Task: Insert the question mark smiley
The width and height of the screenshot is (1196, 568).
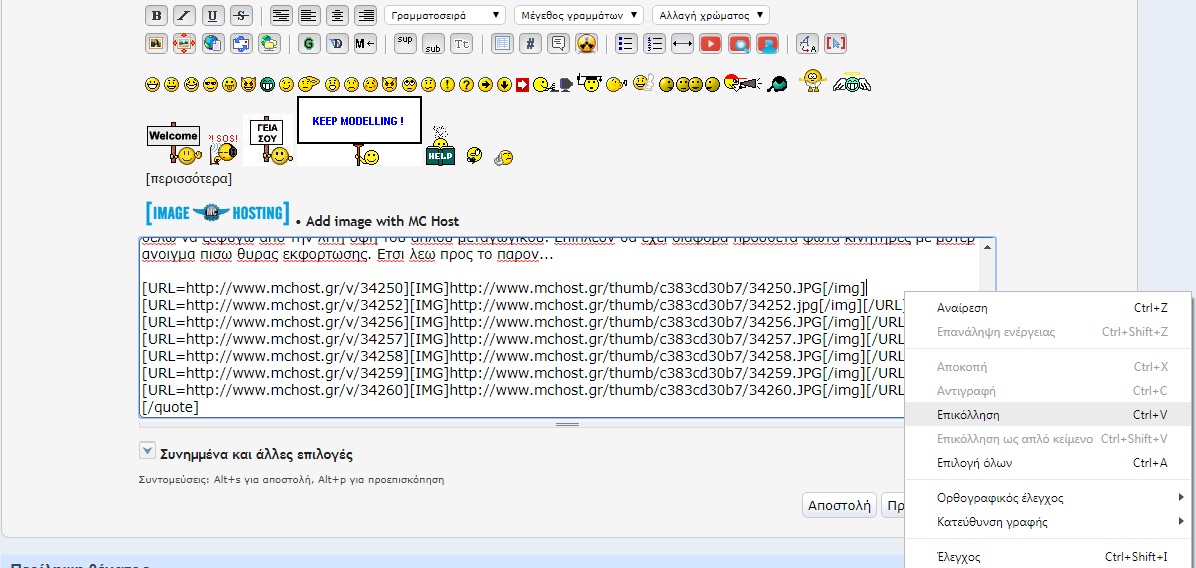Action: [467, 85]
